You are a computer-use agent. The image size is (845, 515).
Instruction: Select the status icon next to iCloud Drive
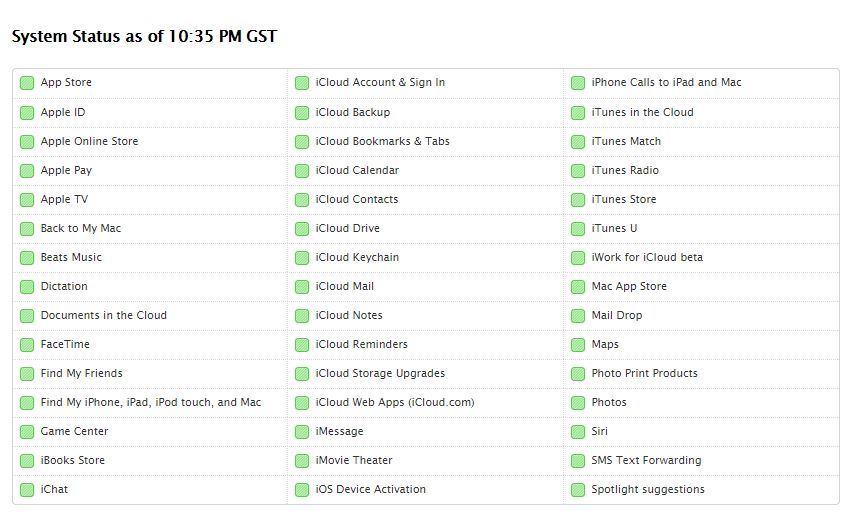coord(302,229)
